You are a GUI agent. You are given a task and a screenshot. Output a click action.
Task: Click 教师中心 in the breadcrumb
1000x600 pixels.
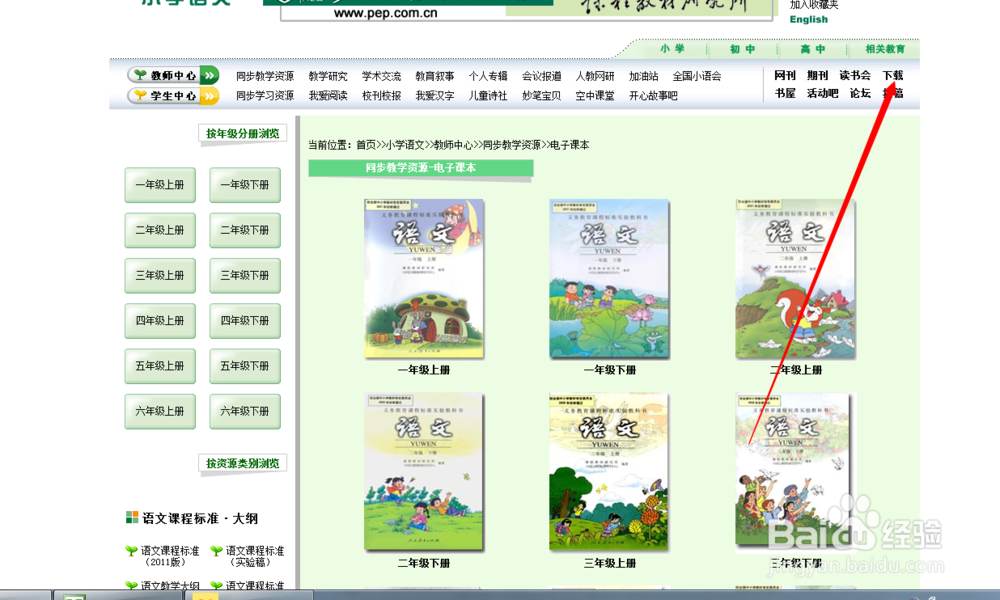click(453, 145)
